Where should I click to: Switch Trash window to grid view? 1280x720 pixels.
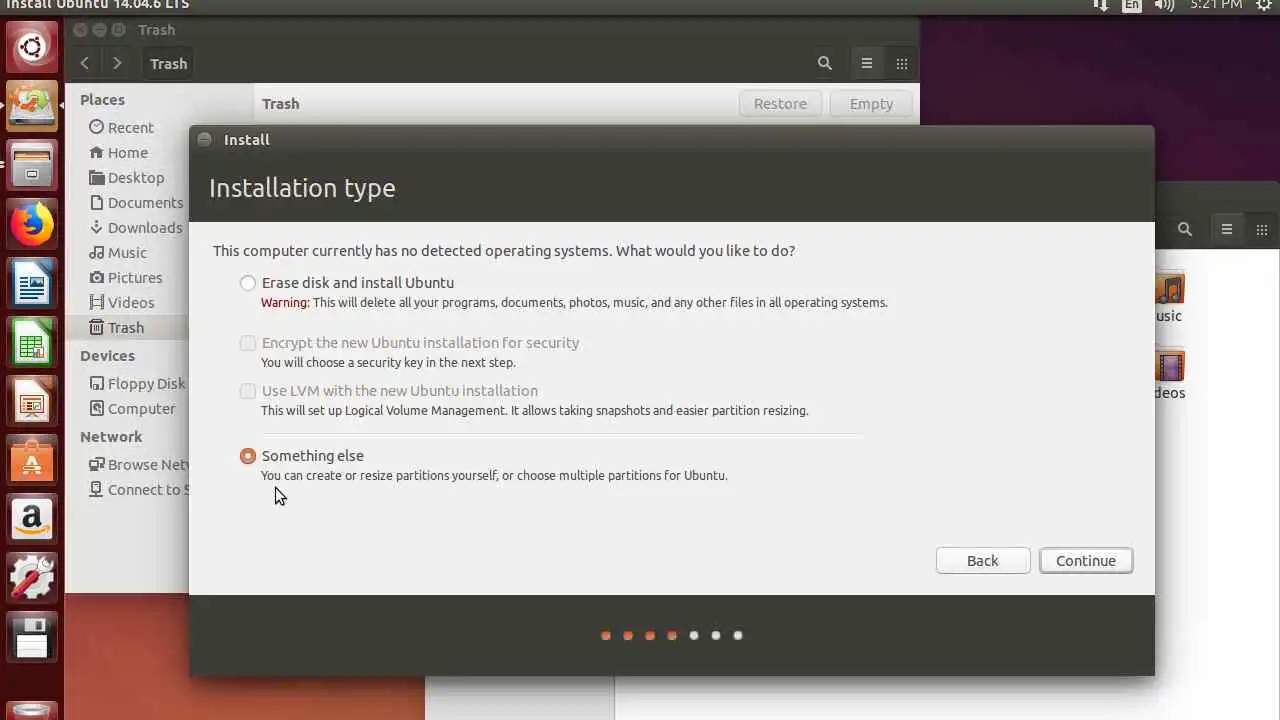pyautogui.click(x=902, y=63)
